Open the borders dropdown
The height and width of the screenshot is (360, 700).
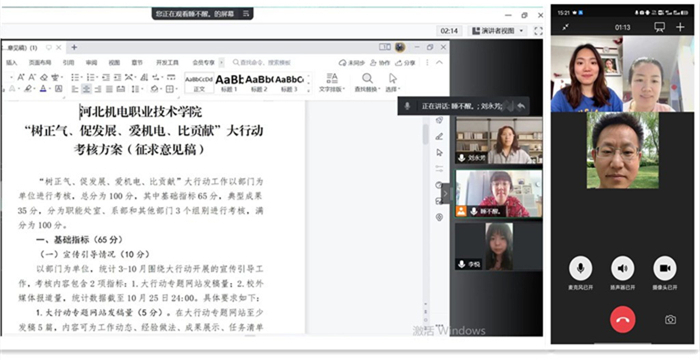(171, 89)
